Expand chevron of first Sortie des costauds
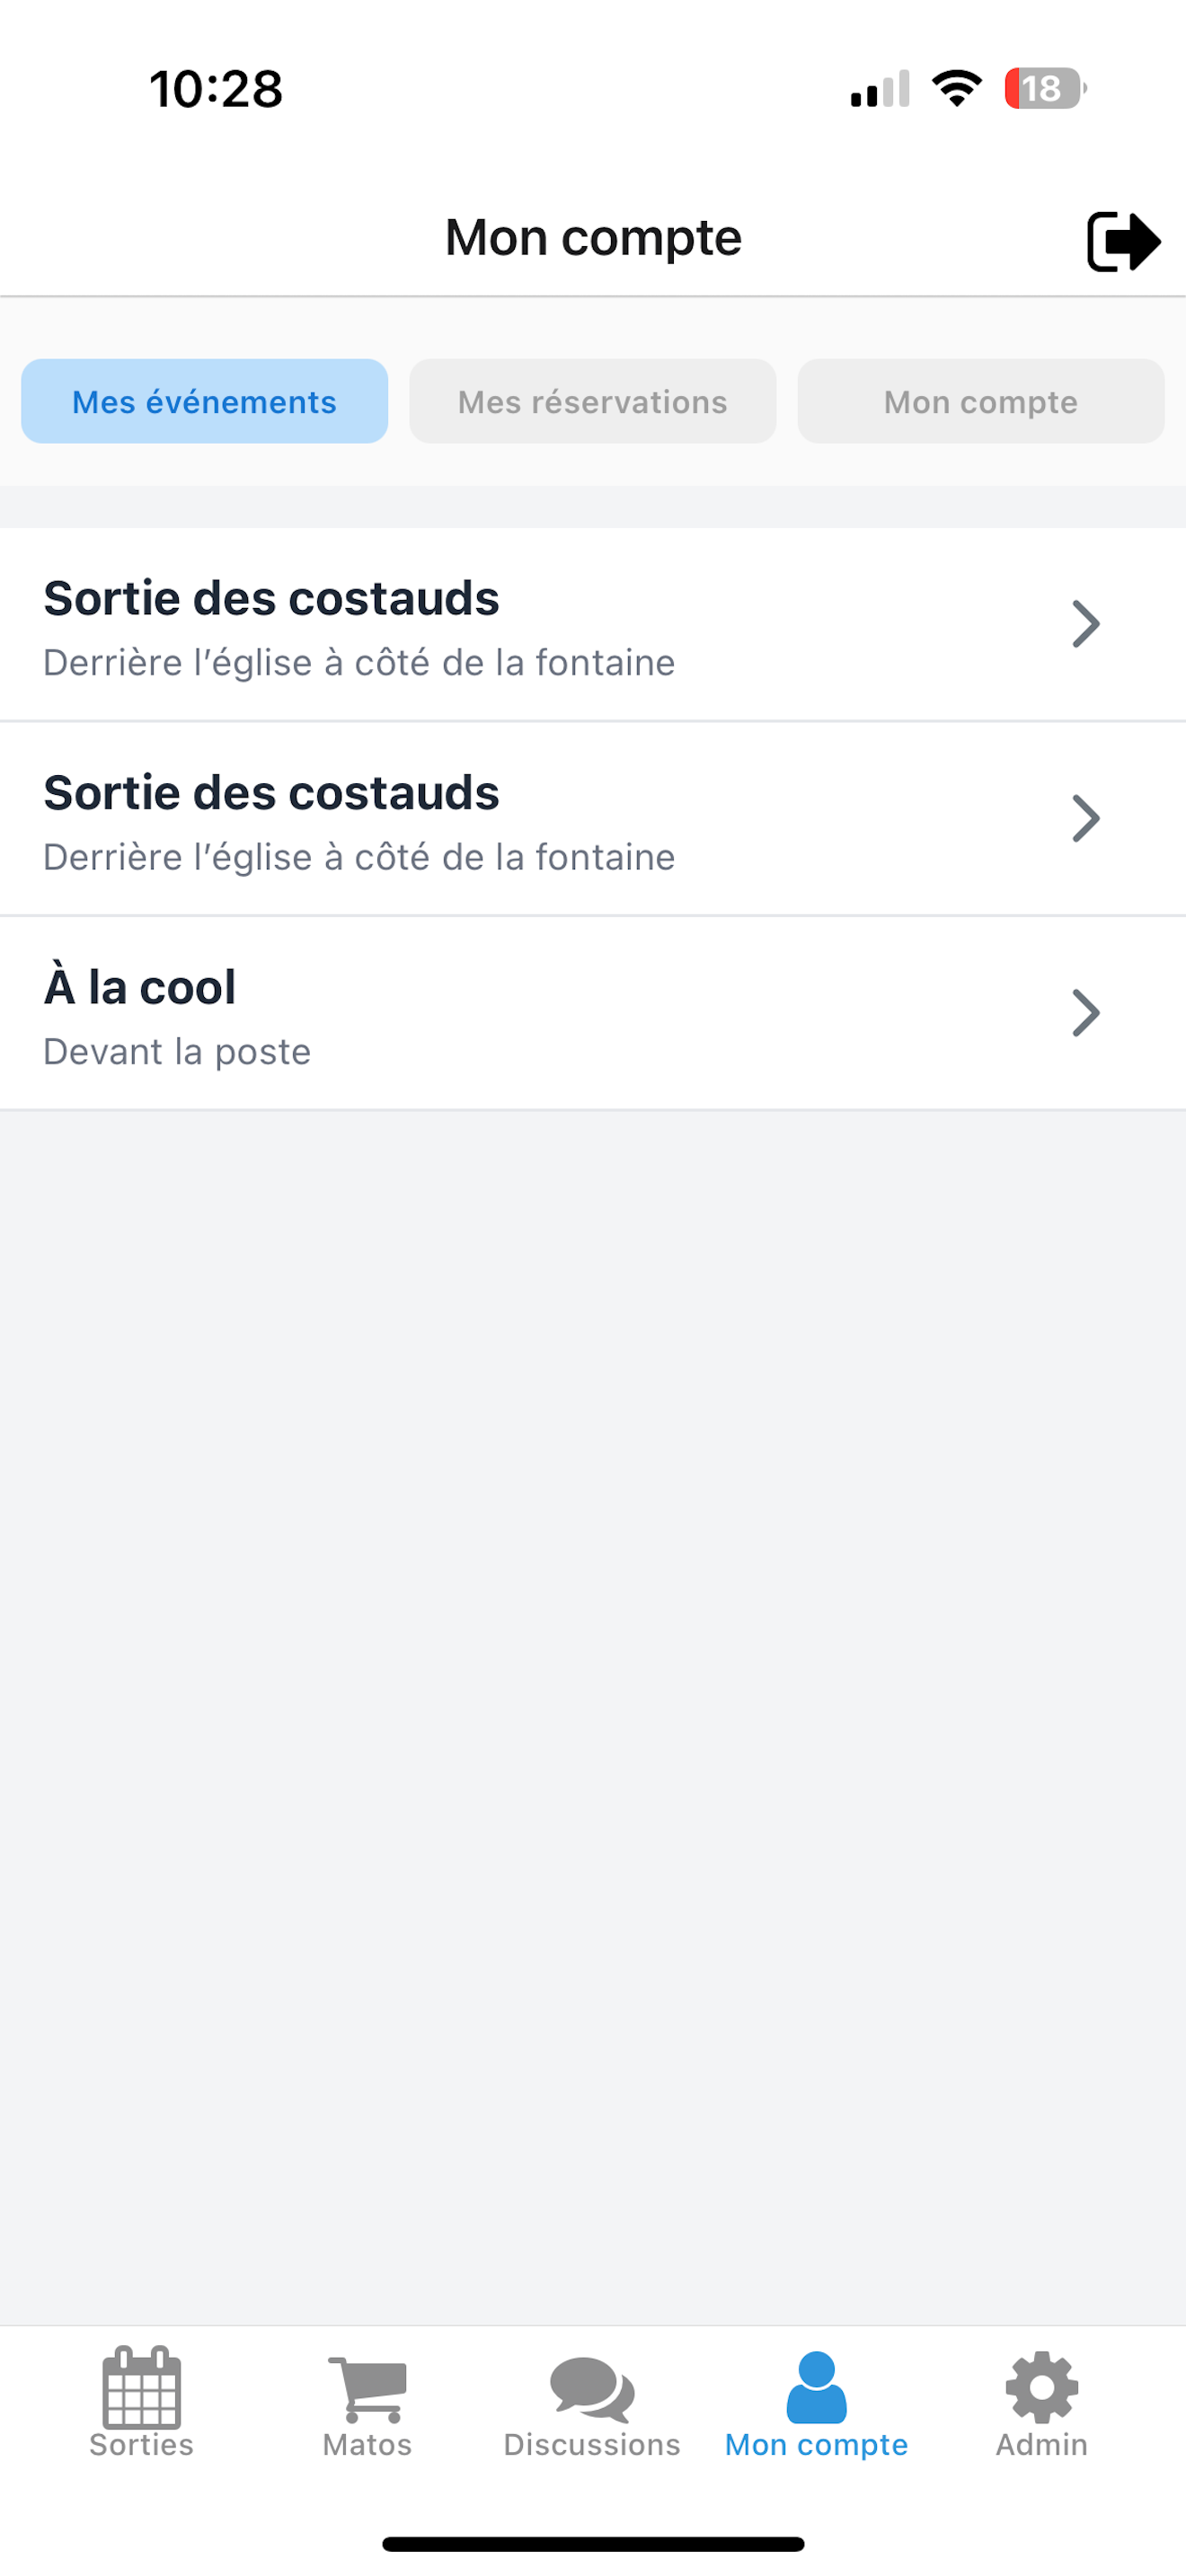This screenshot has width=1186, height=2576. pos(1086,624)
